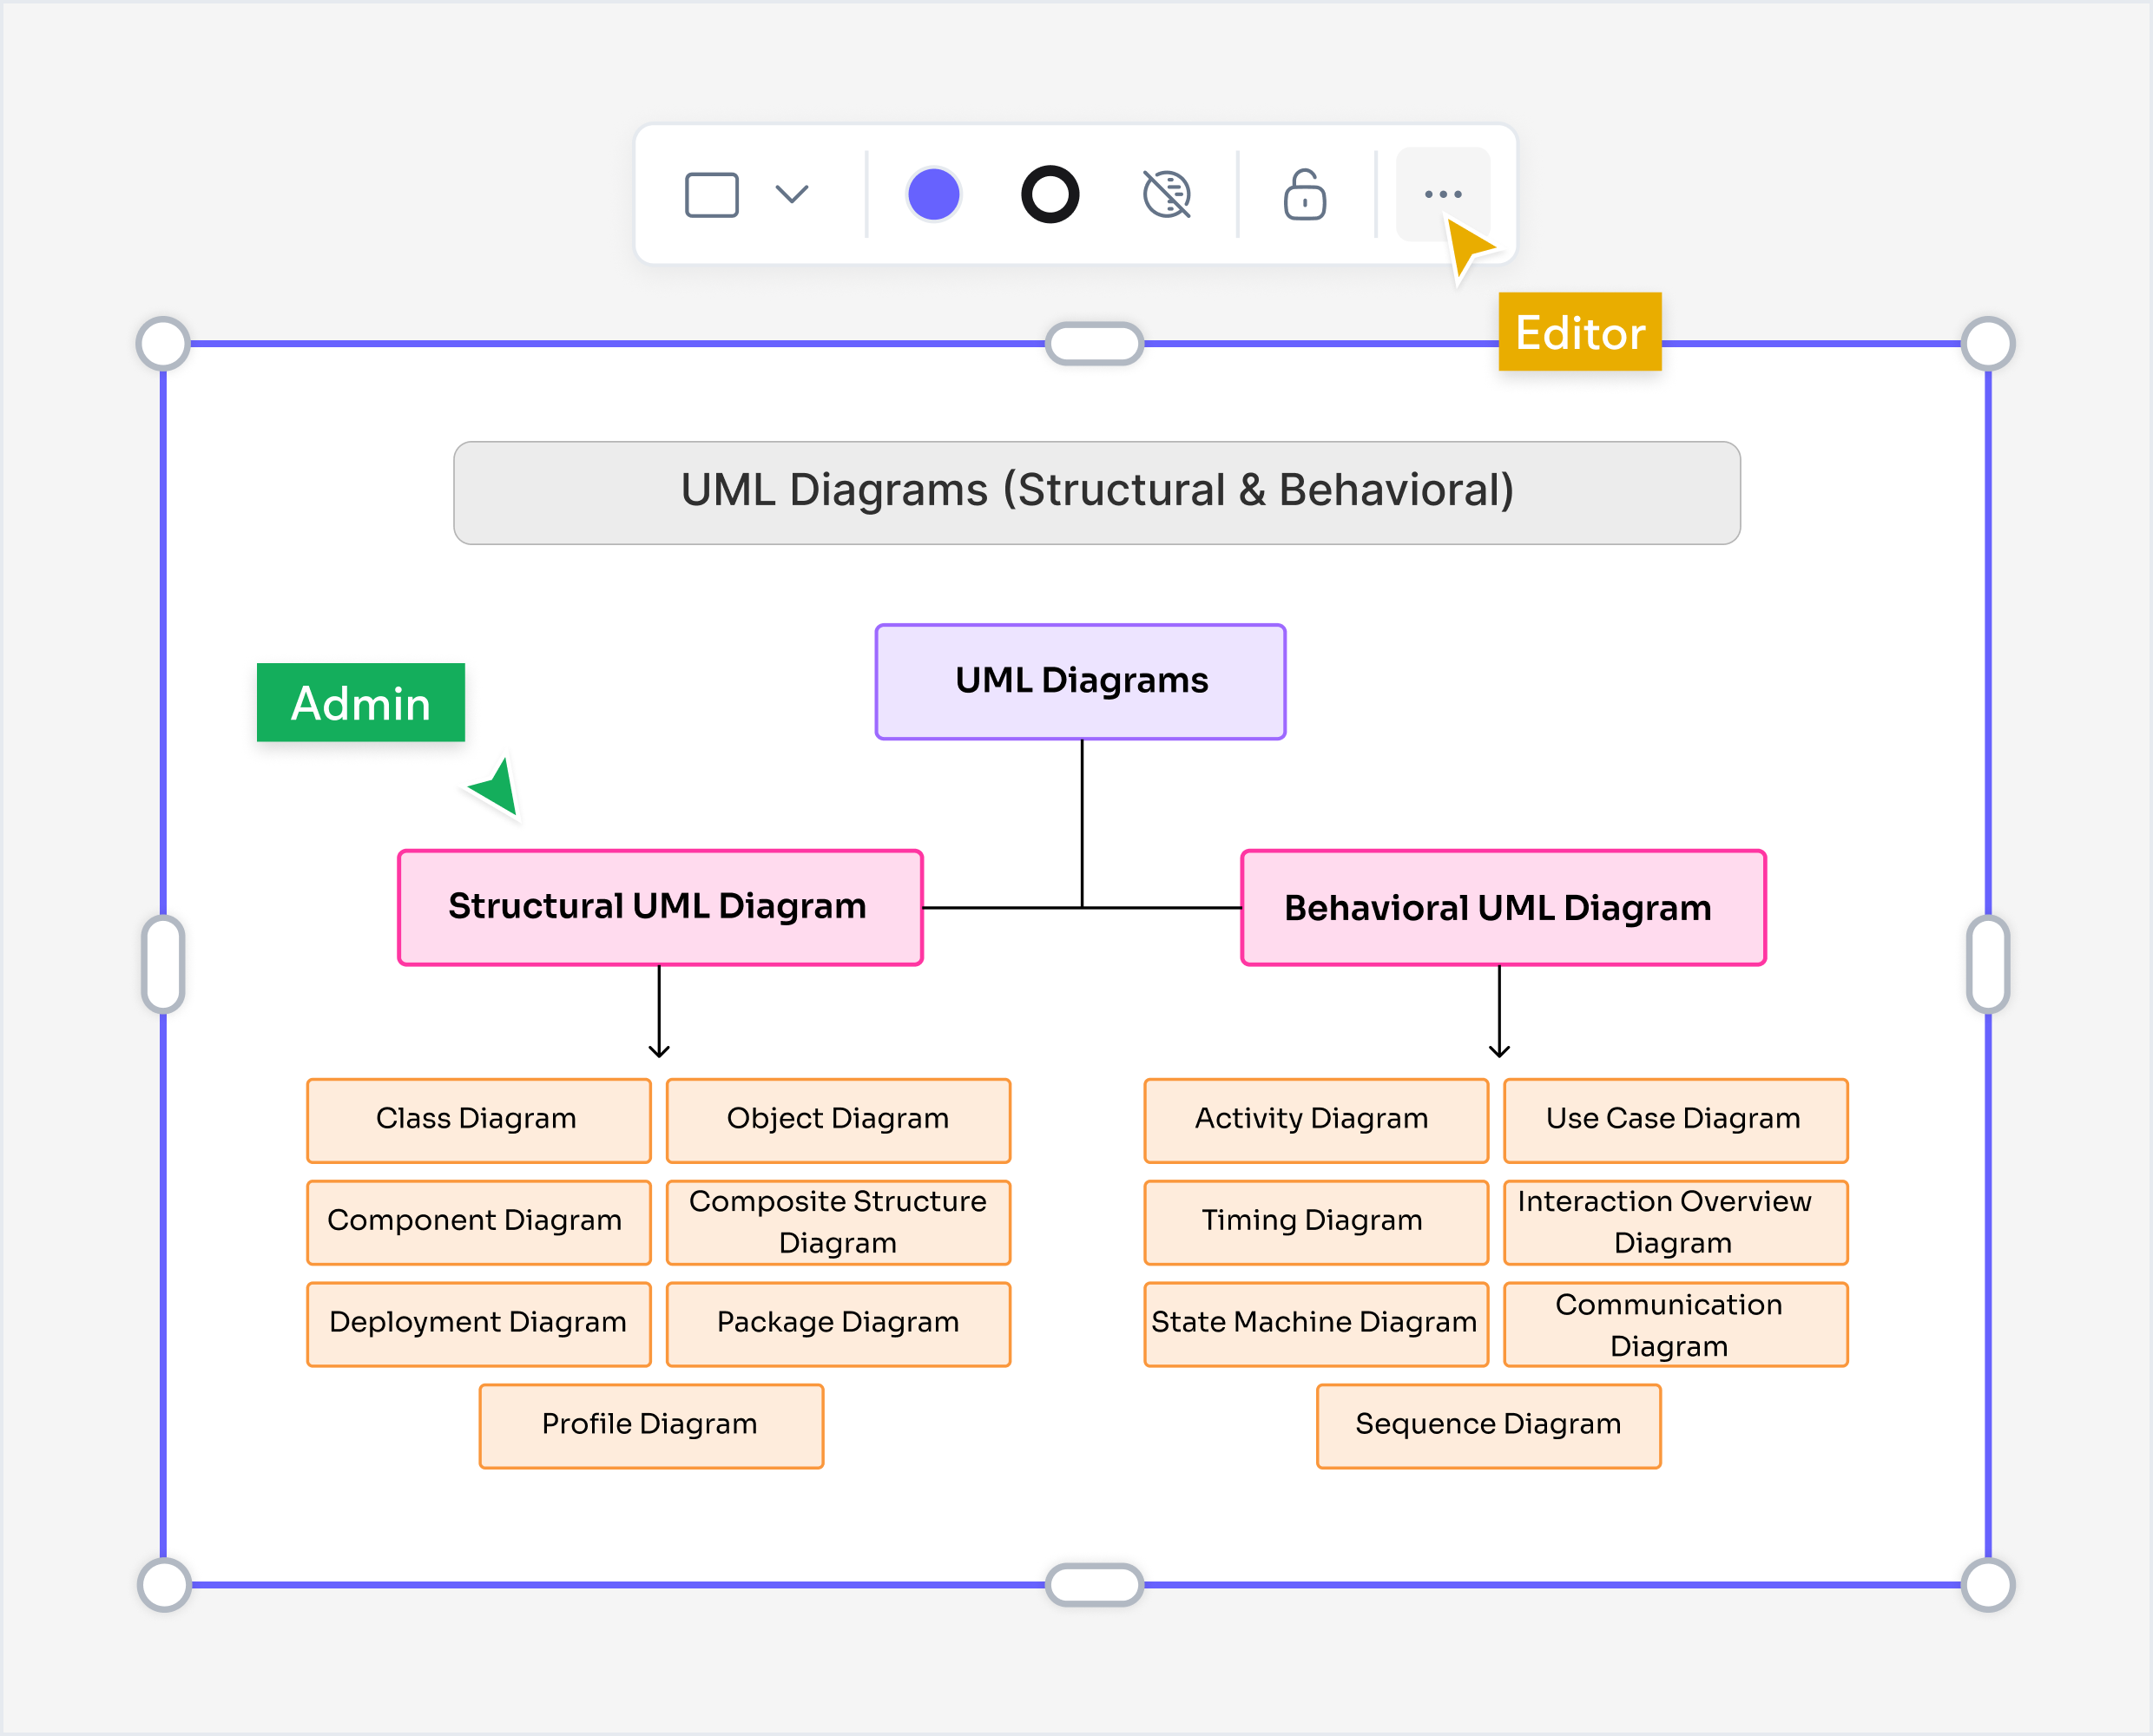
Task: Click the bottom-right corner selection handle
Action: [1988, 1585]
